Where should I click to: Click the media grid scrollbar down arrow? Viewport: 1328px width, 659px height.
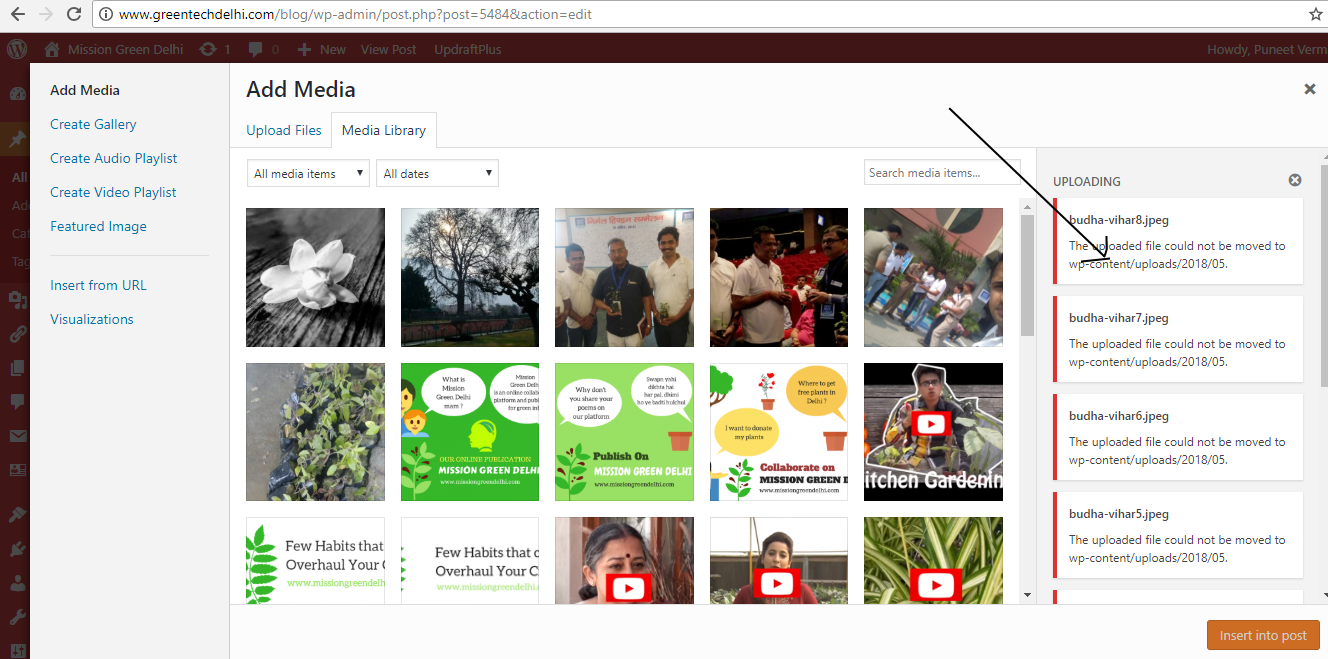click(1027, 595)
